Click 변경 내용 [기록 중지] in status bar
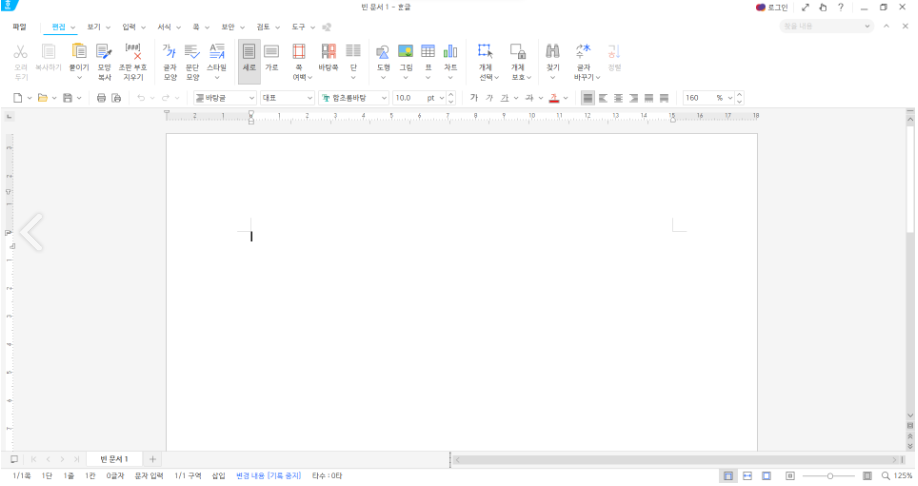This screenshot has width=918, height=486. pyautogui.click(x=269, y=475)
